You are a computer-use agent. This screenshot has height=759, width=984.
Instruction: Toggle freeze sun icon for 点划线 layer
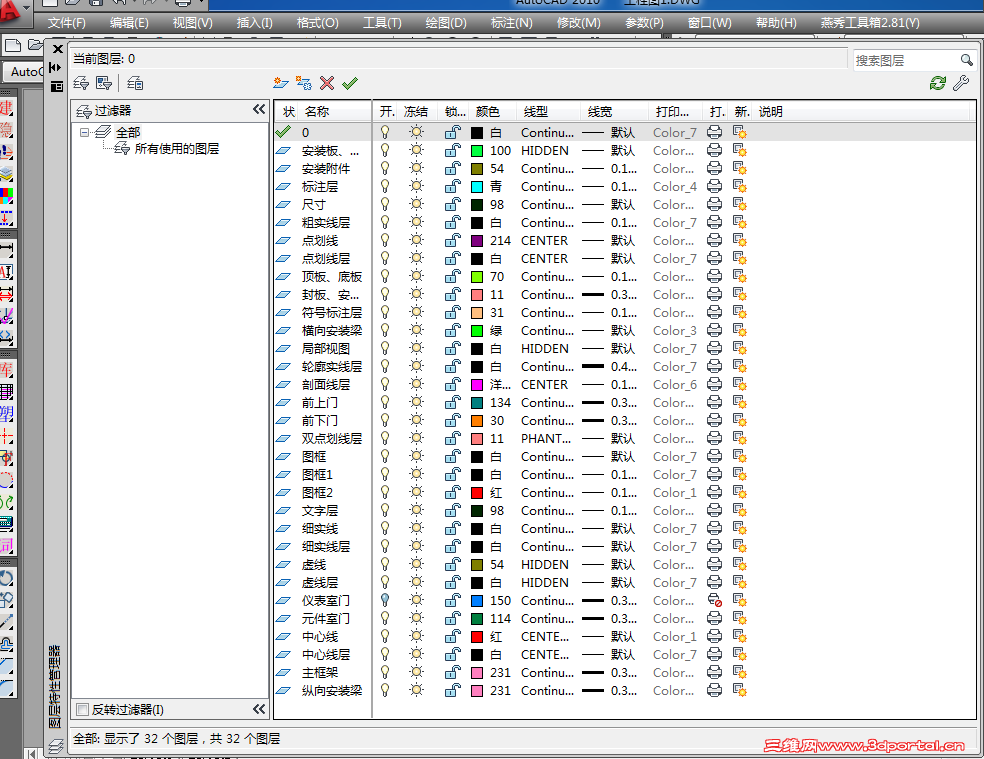tap(416, 240)
